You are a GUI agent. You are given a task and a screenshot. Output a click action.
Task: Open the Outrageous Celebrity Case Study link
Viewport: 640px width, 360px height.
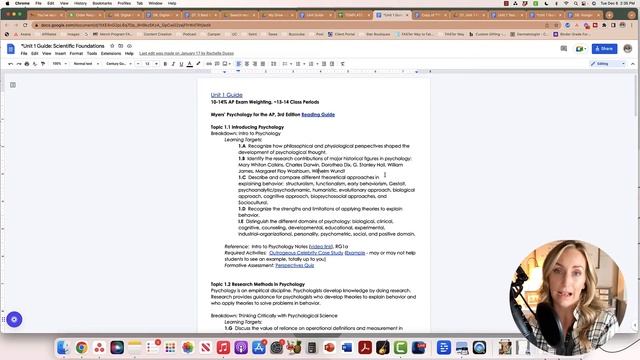click(x=306, y=253)
